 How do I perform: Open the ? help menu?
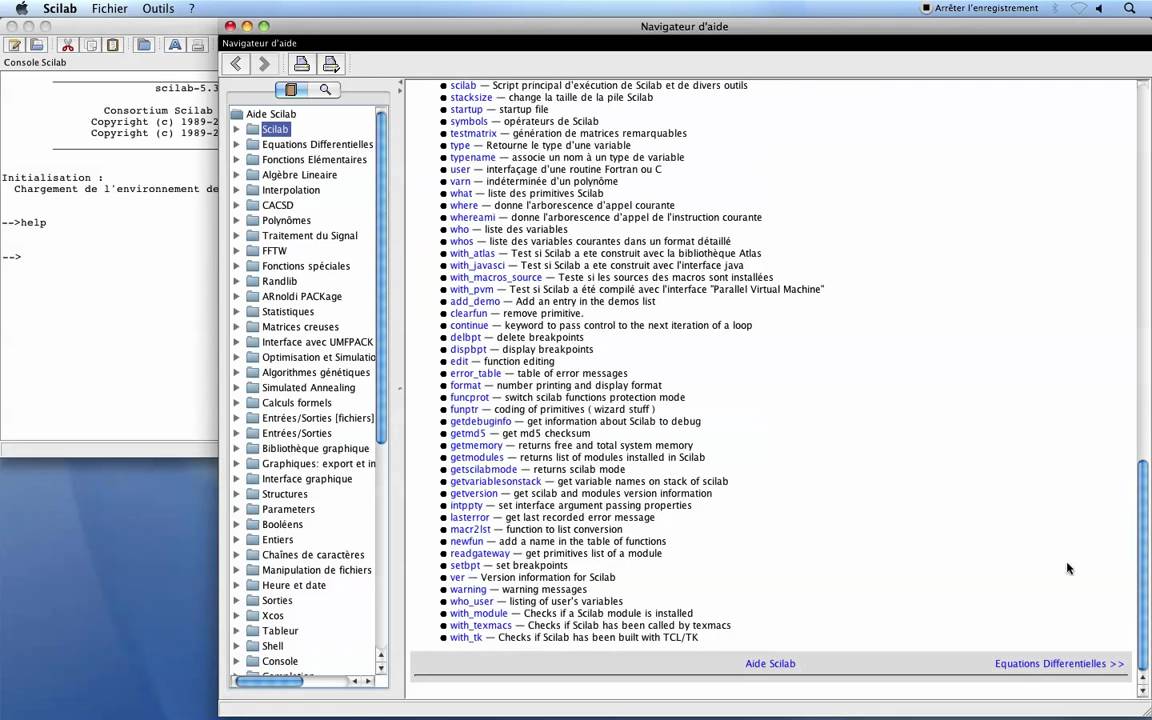pos(192,9)
